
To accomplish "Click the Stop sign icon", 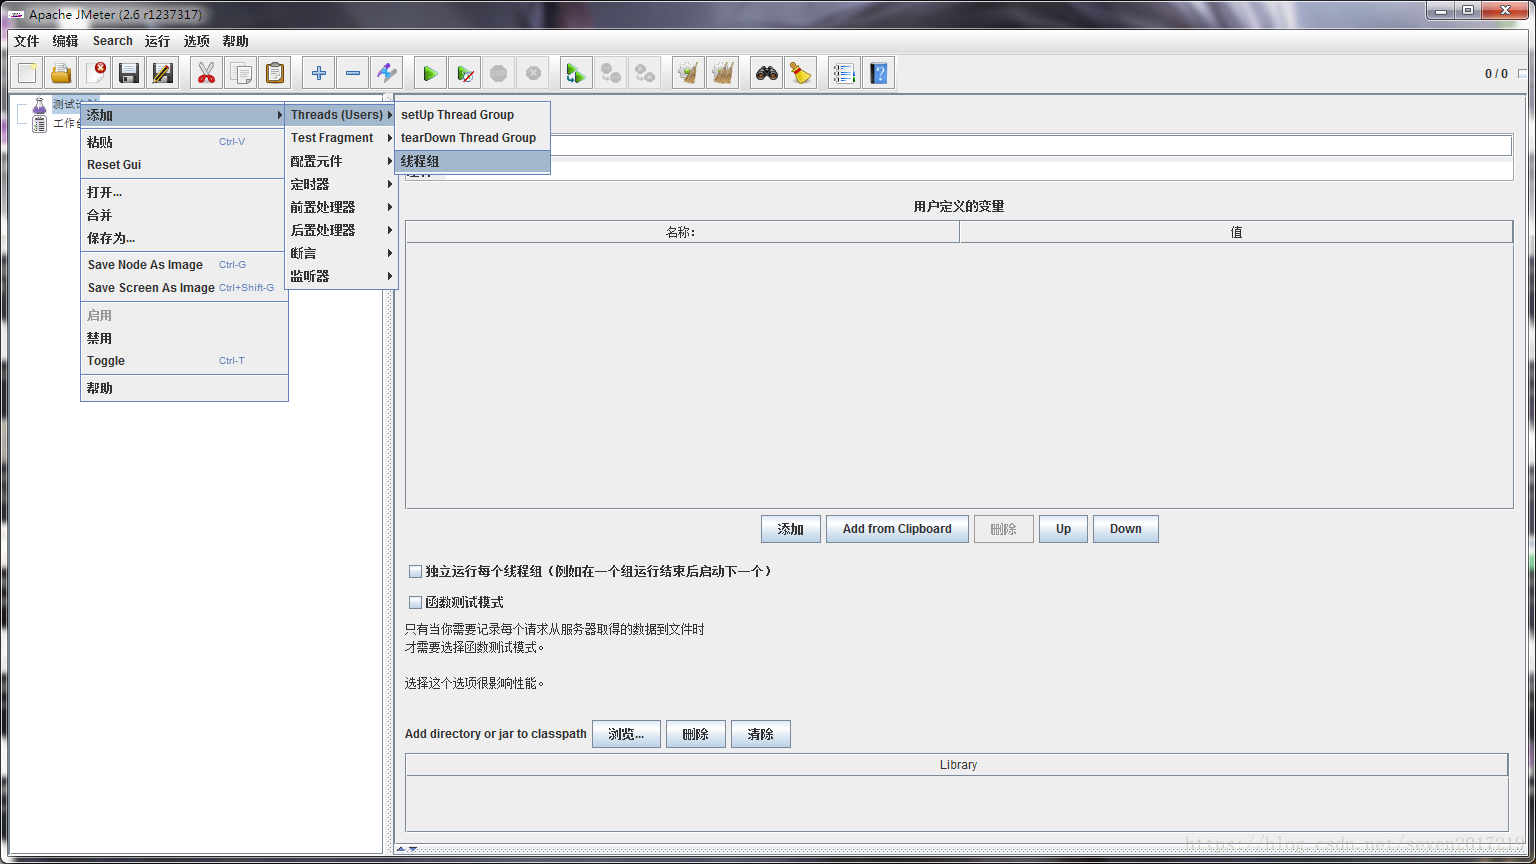I will pyautogui.click(x=498, y=73).
